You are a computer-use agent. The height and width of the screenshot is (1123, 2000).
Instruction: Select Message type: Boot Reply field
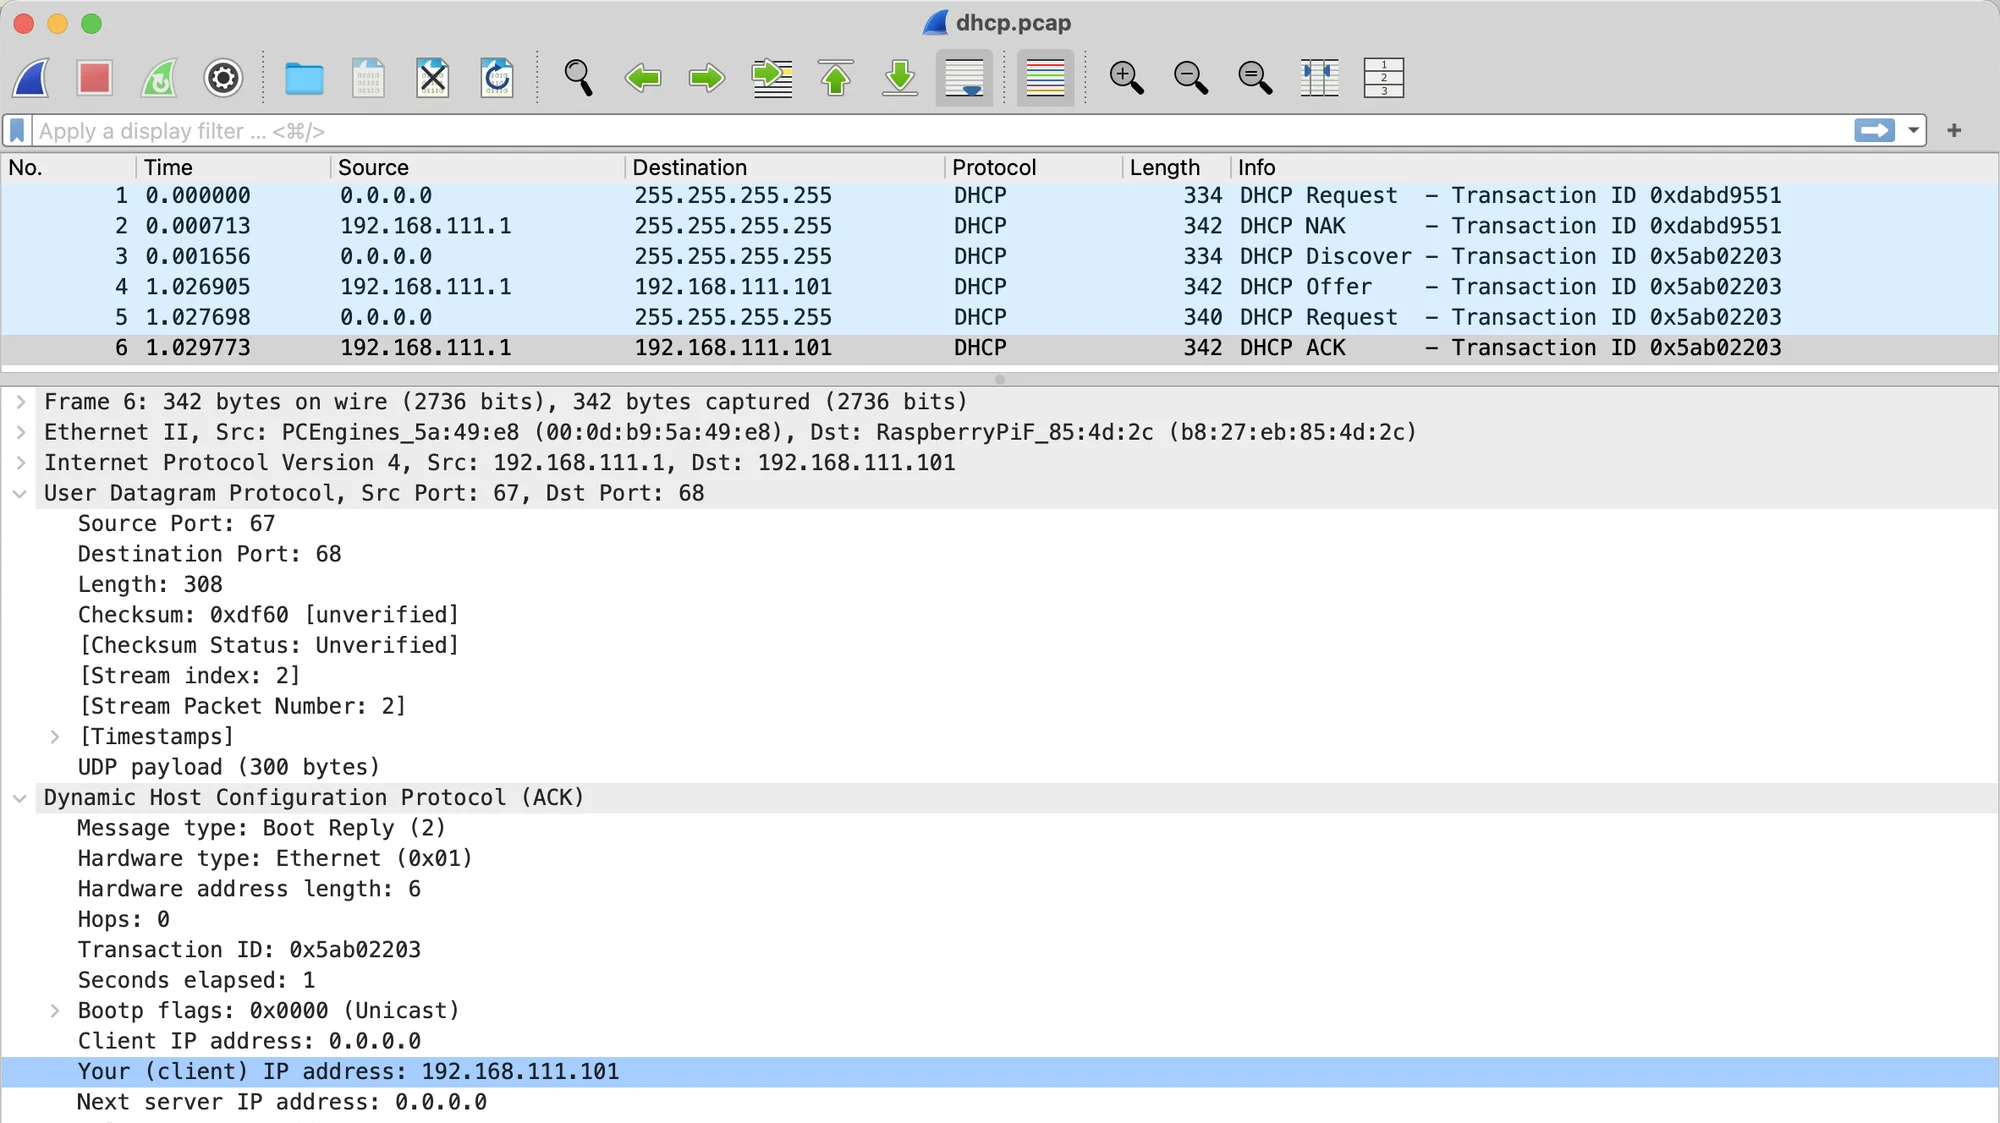(x=261, y=828)
